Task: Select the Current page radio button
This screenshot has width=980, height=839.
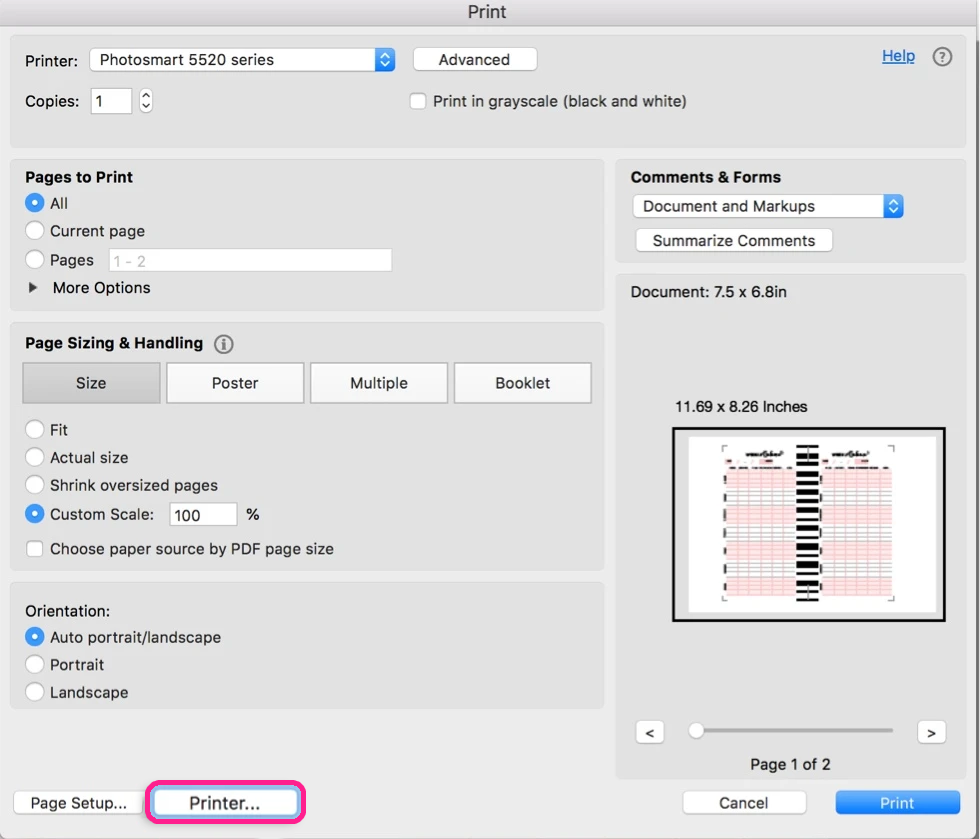Action: [x=35, y=231]
